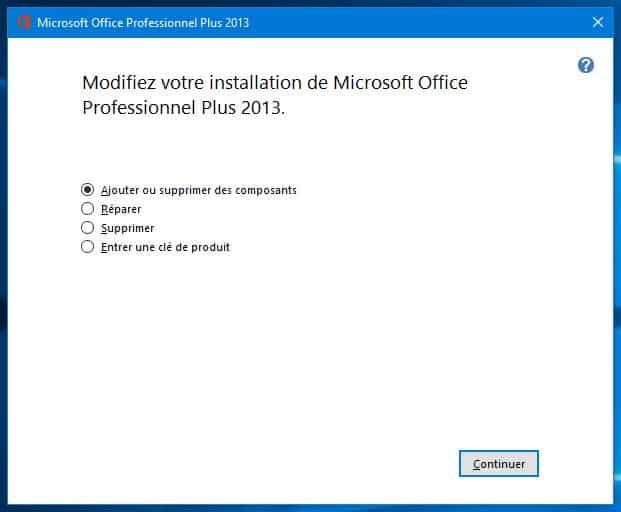Close the Office setup window

[x=597, y=22]
